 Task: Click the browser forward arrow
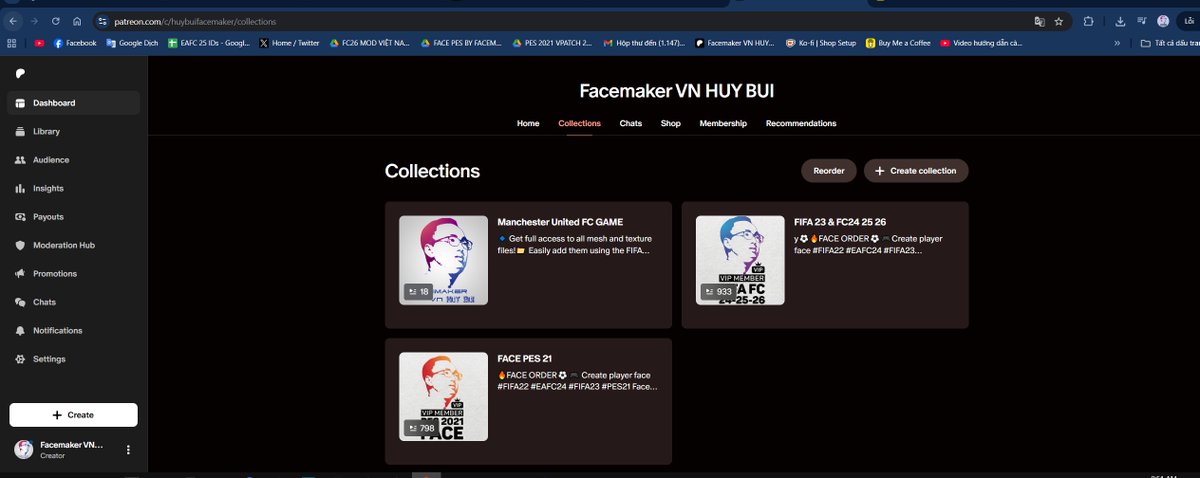coord(34,21)
